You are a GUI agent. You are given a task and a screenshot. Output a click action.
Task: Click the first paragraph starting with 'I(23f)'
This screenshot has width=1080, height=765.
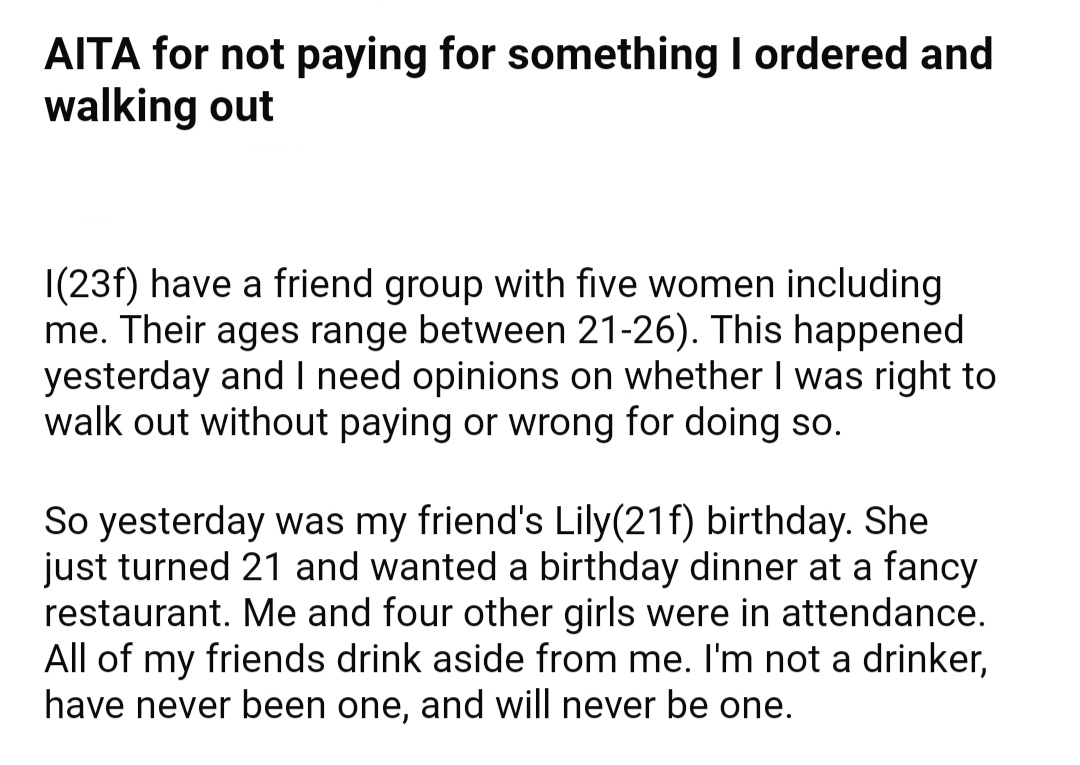(x=519, y=353)
